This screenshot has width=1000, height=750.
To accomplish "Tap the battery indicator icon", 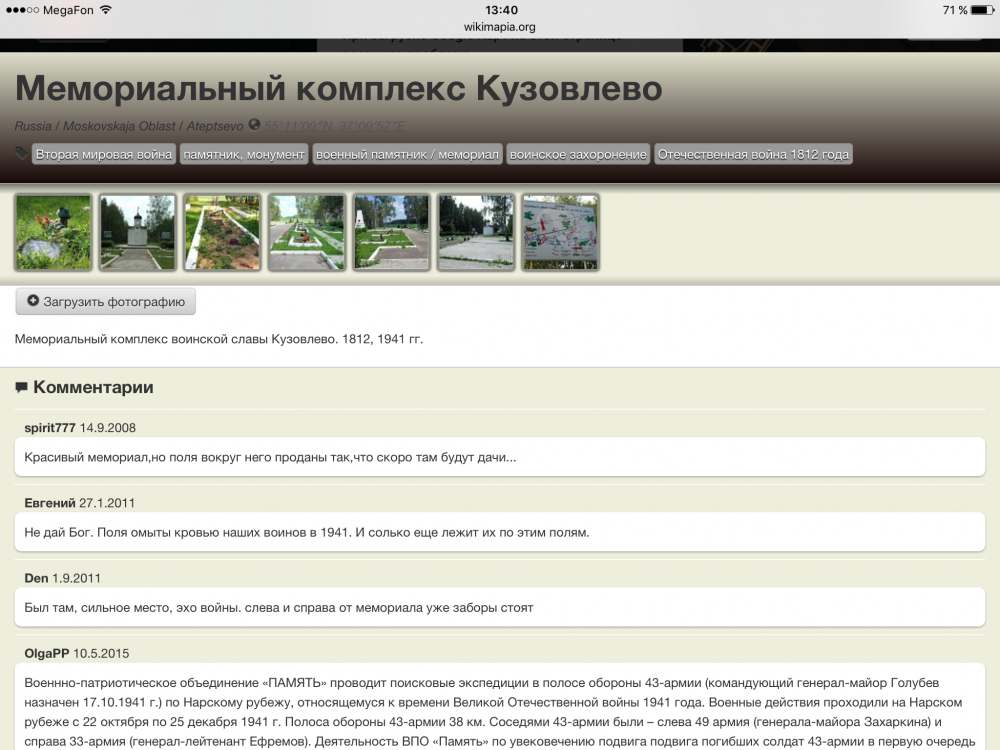I will [983, 10].
